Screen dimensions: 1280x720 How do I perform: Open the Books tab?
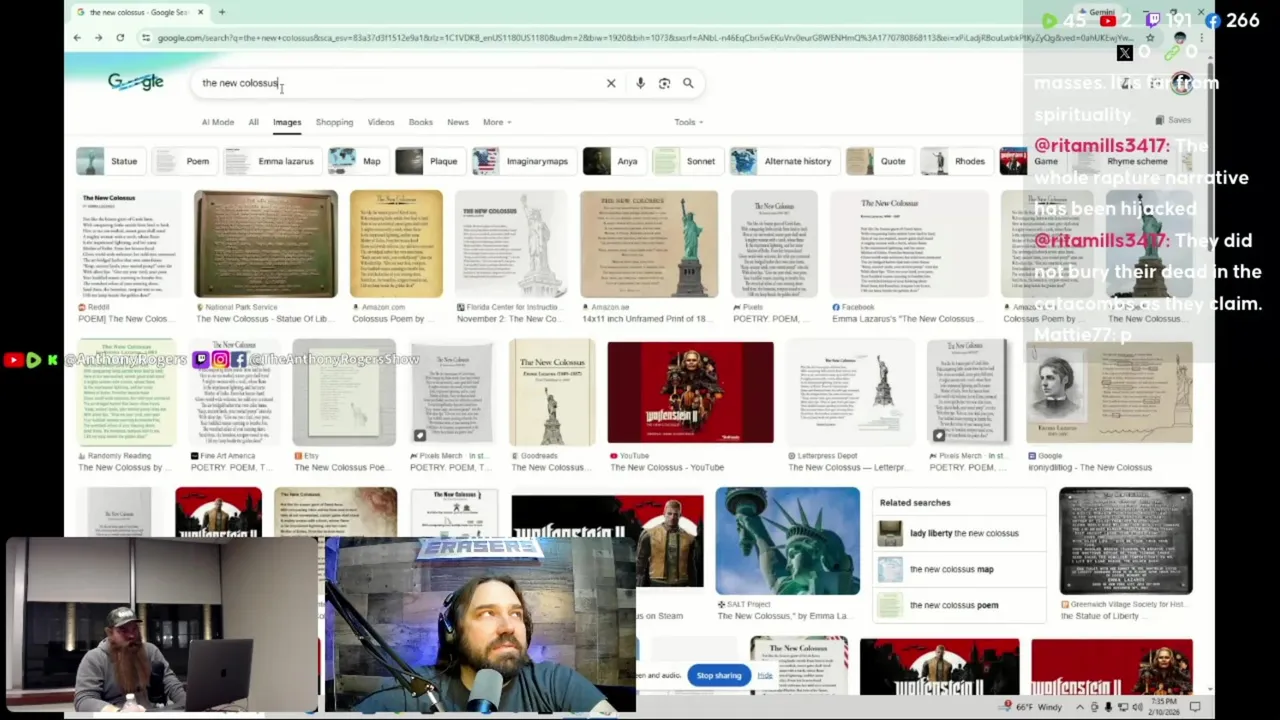click(420, 122)
